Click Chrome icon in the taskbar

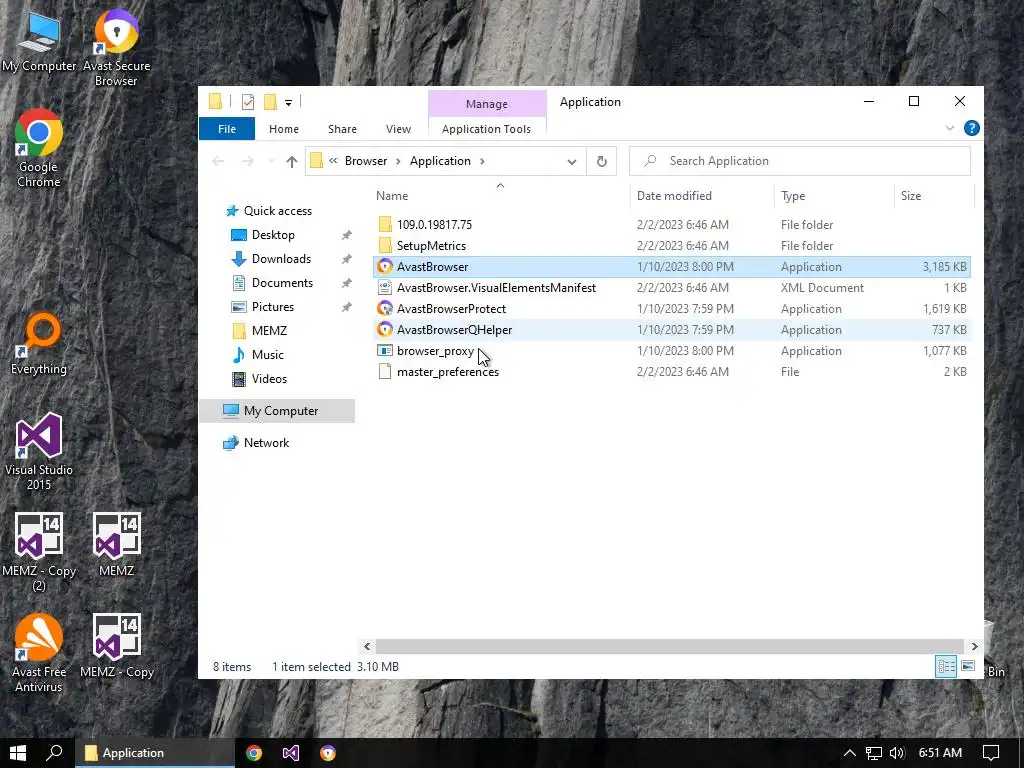coord(254,753)
